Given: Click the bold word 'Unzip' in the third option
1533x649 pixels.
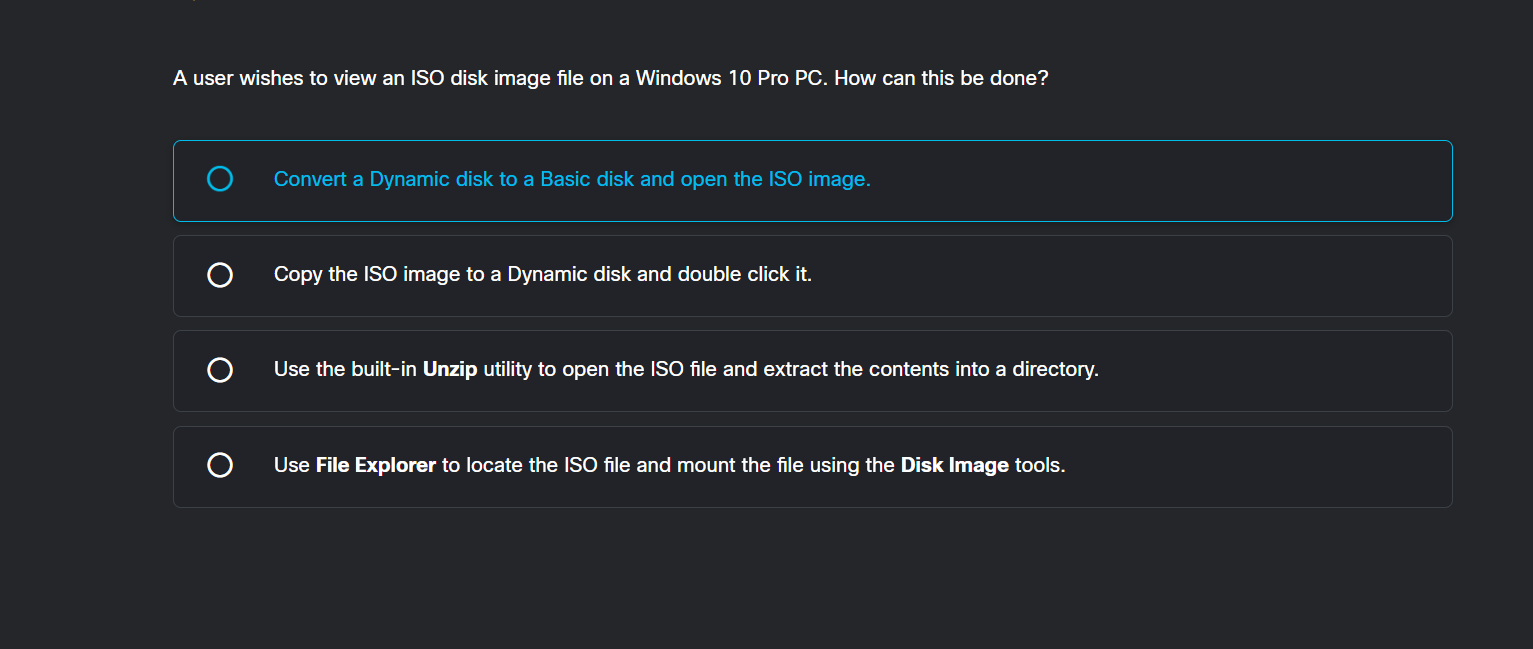Looking at the screenshot, I should tap(448, 369).
